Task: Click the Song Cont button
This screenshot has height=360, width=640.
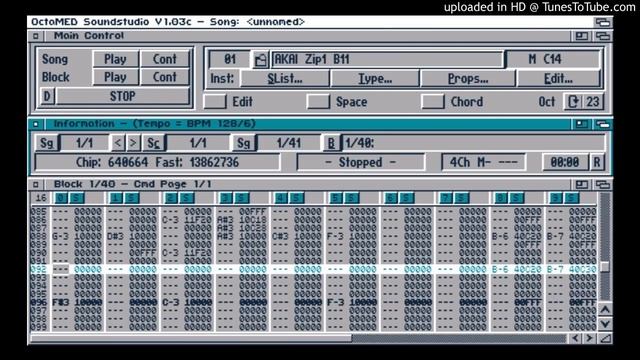Action: [x=165, y=59]
